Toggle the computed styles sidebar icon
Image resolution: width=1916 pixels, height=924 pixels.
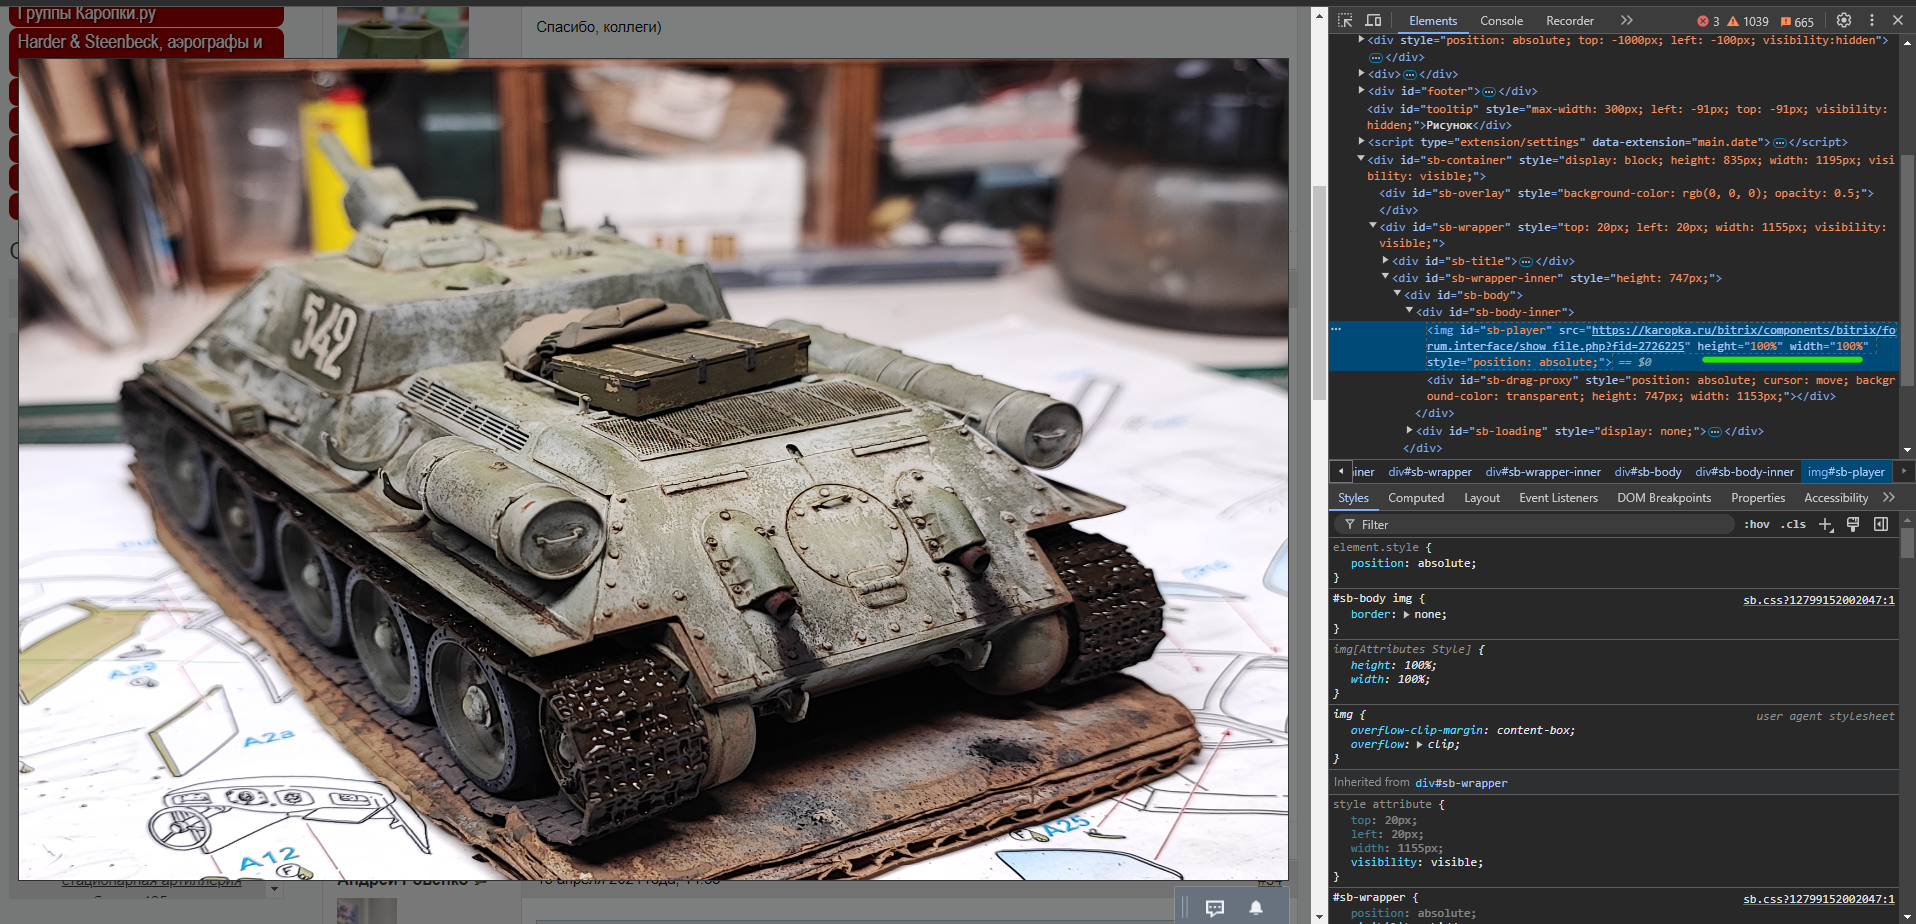pos(1881,525)
